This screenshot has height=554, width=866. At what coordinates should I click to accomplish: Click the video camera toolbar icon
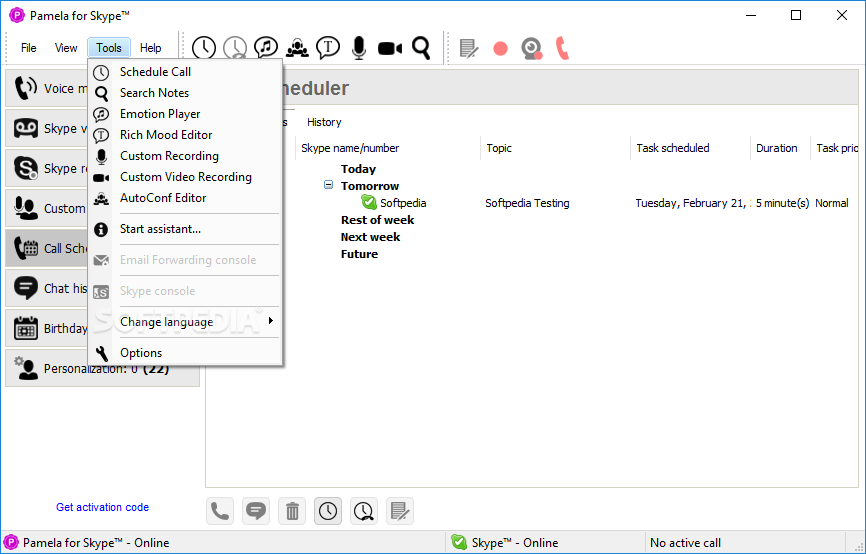(x=390, y=48)
